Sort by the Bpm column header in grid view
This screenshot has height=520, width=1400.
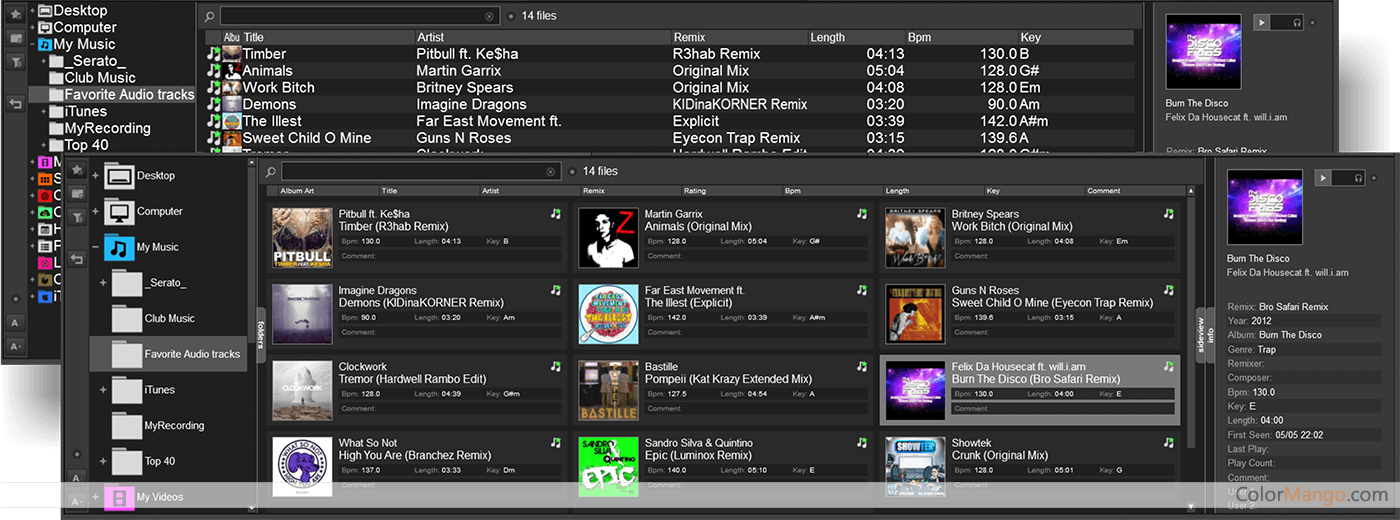[x=793, y=190]
